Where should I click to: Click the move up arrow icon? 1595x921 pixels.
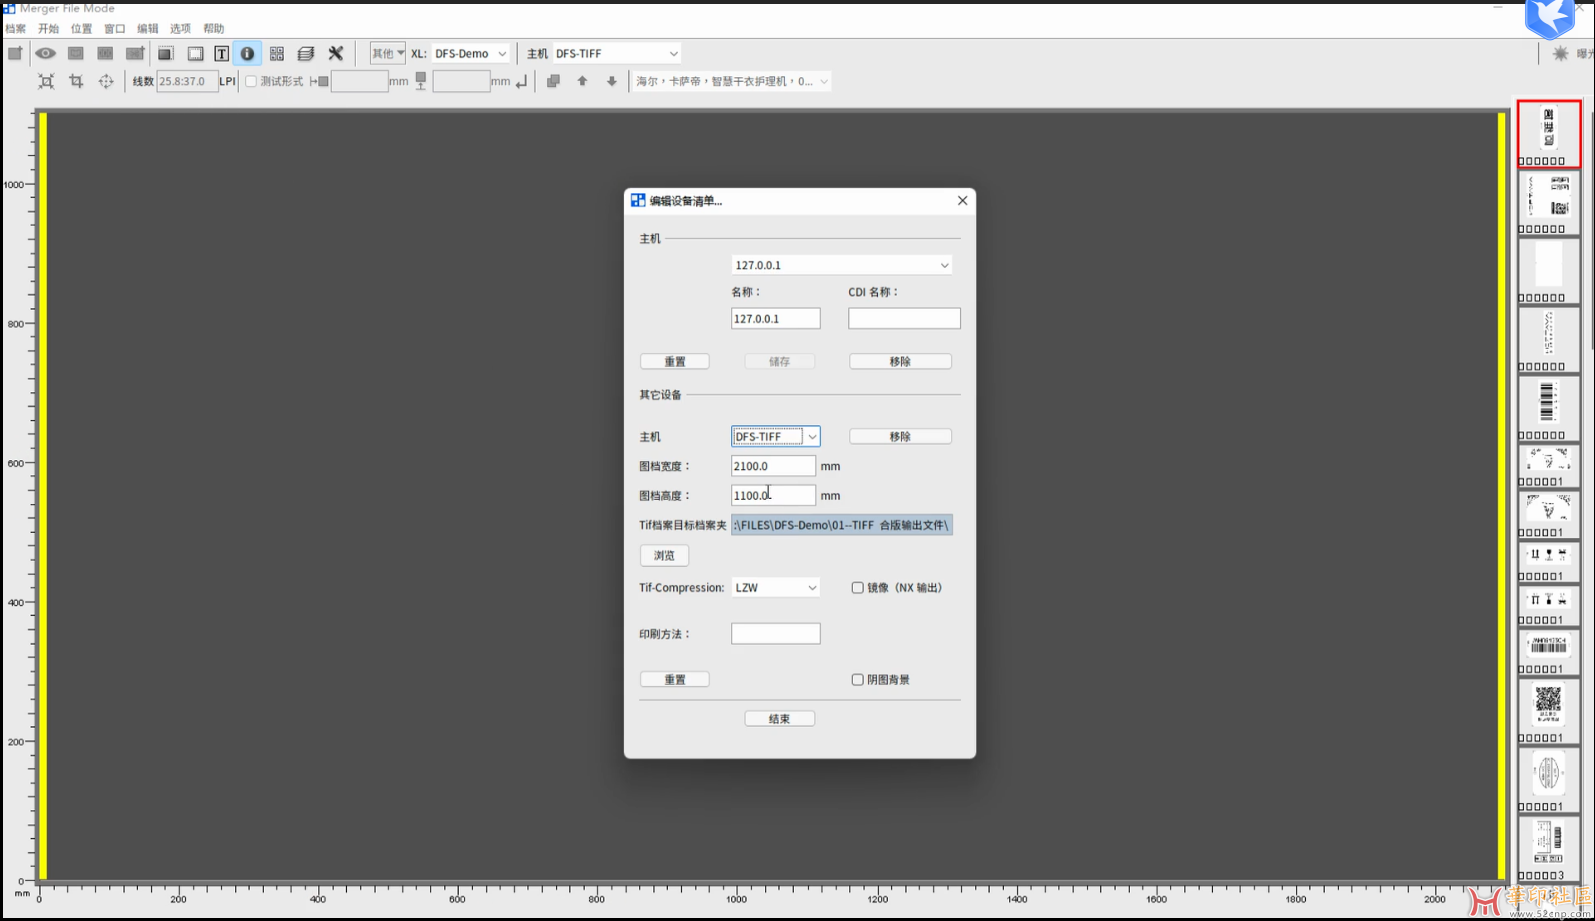[582, 81]
